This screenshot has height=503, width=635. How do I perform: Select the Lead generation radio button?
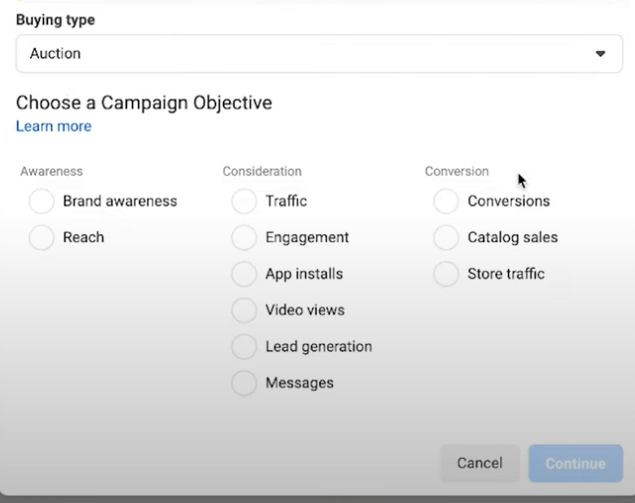pos(244,347)
